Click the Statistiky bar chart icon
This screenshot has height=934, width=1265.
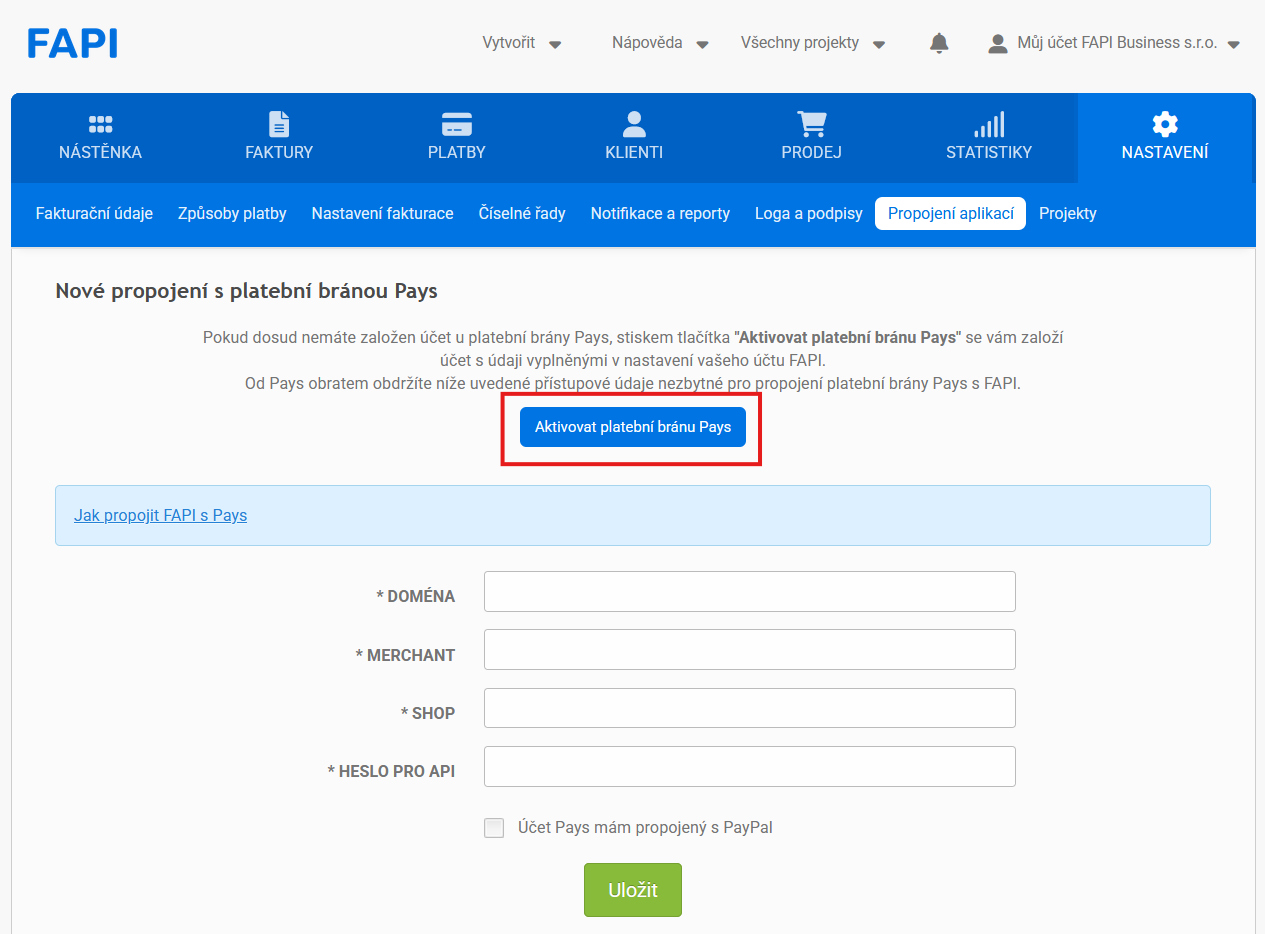click(x=989, y=124)
